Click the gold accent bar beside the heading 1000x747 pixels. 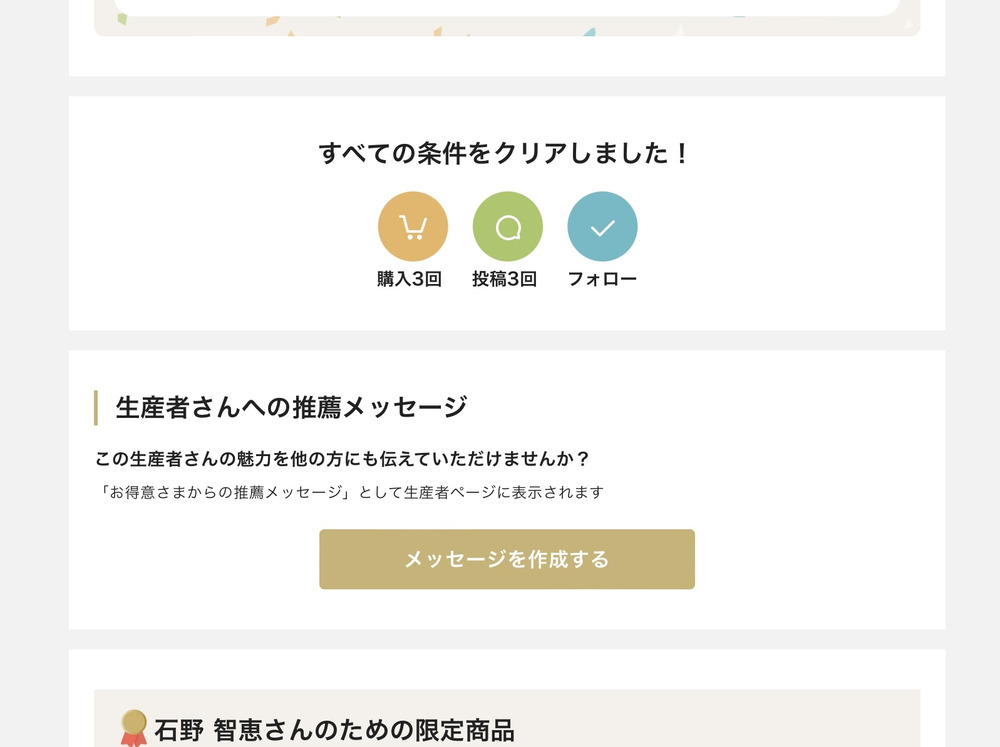[x=96, y=407]
